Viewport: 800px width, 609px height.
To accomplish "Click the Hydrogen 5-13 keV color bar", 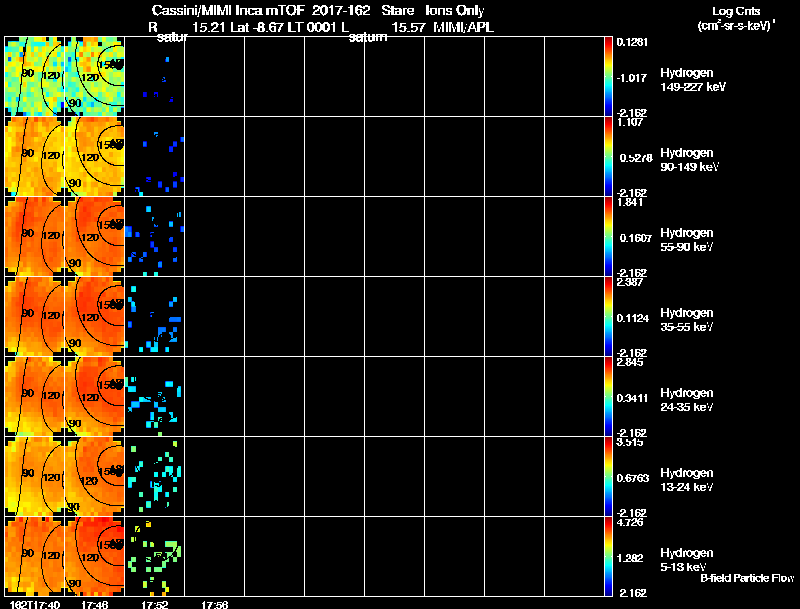I will pos(608,556).
